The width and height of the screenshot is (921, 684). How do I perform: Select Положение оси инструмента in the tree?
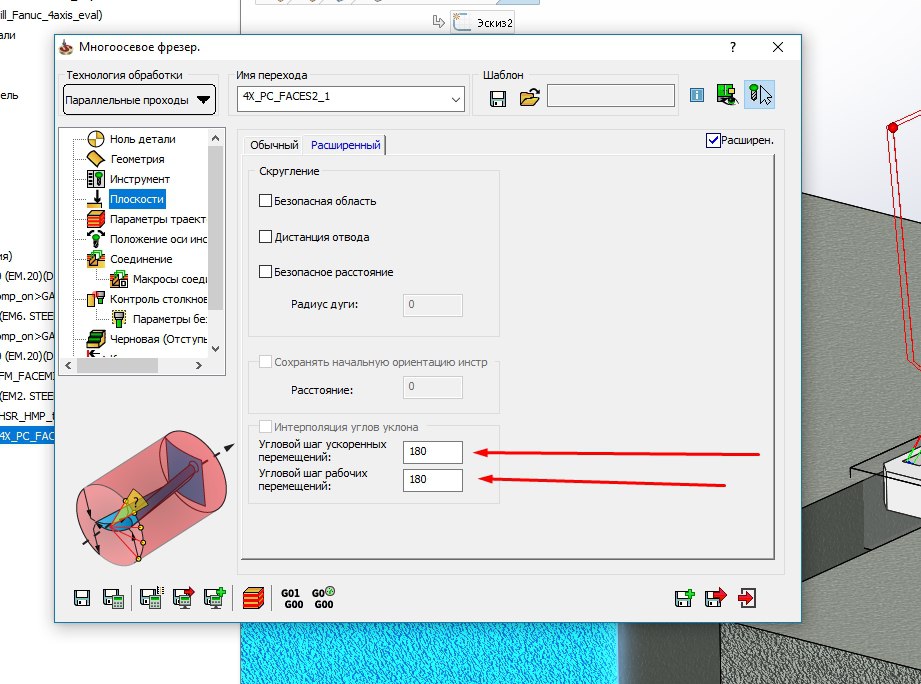point(158,239)
